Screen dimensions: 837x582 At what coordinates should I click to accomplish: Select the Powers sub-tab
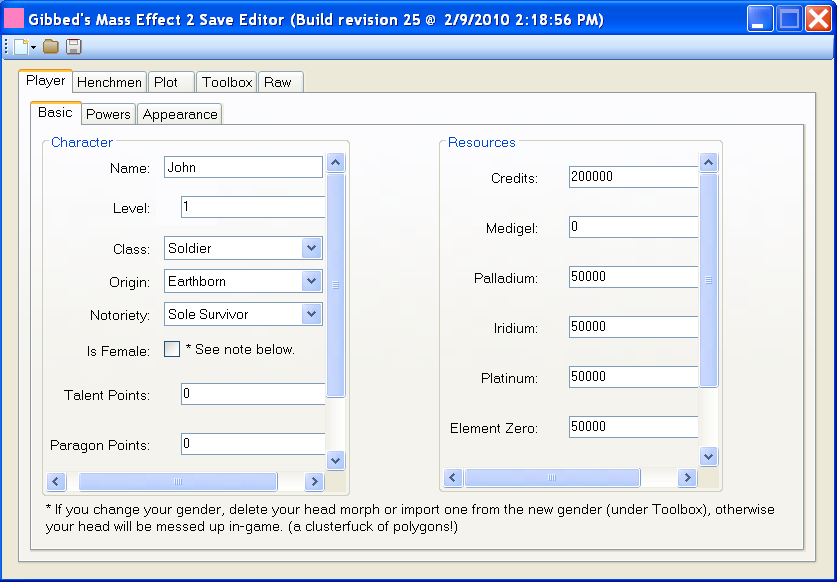click(x=108, y=114)
